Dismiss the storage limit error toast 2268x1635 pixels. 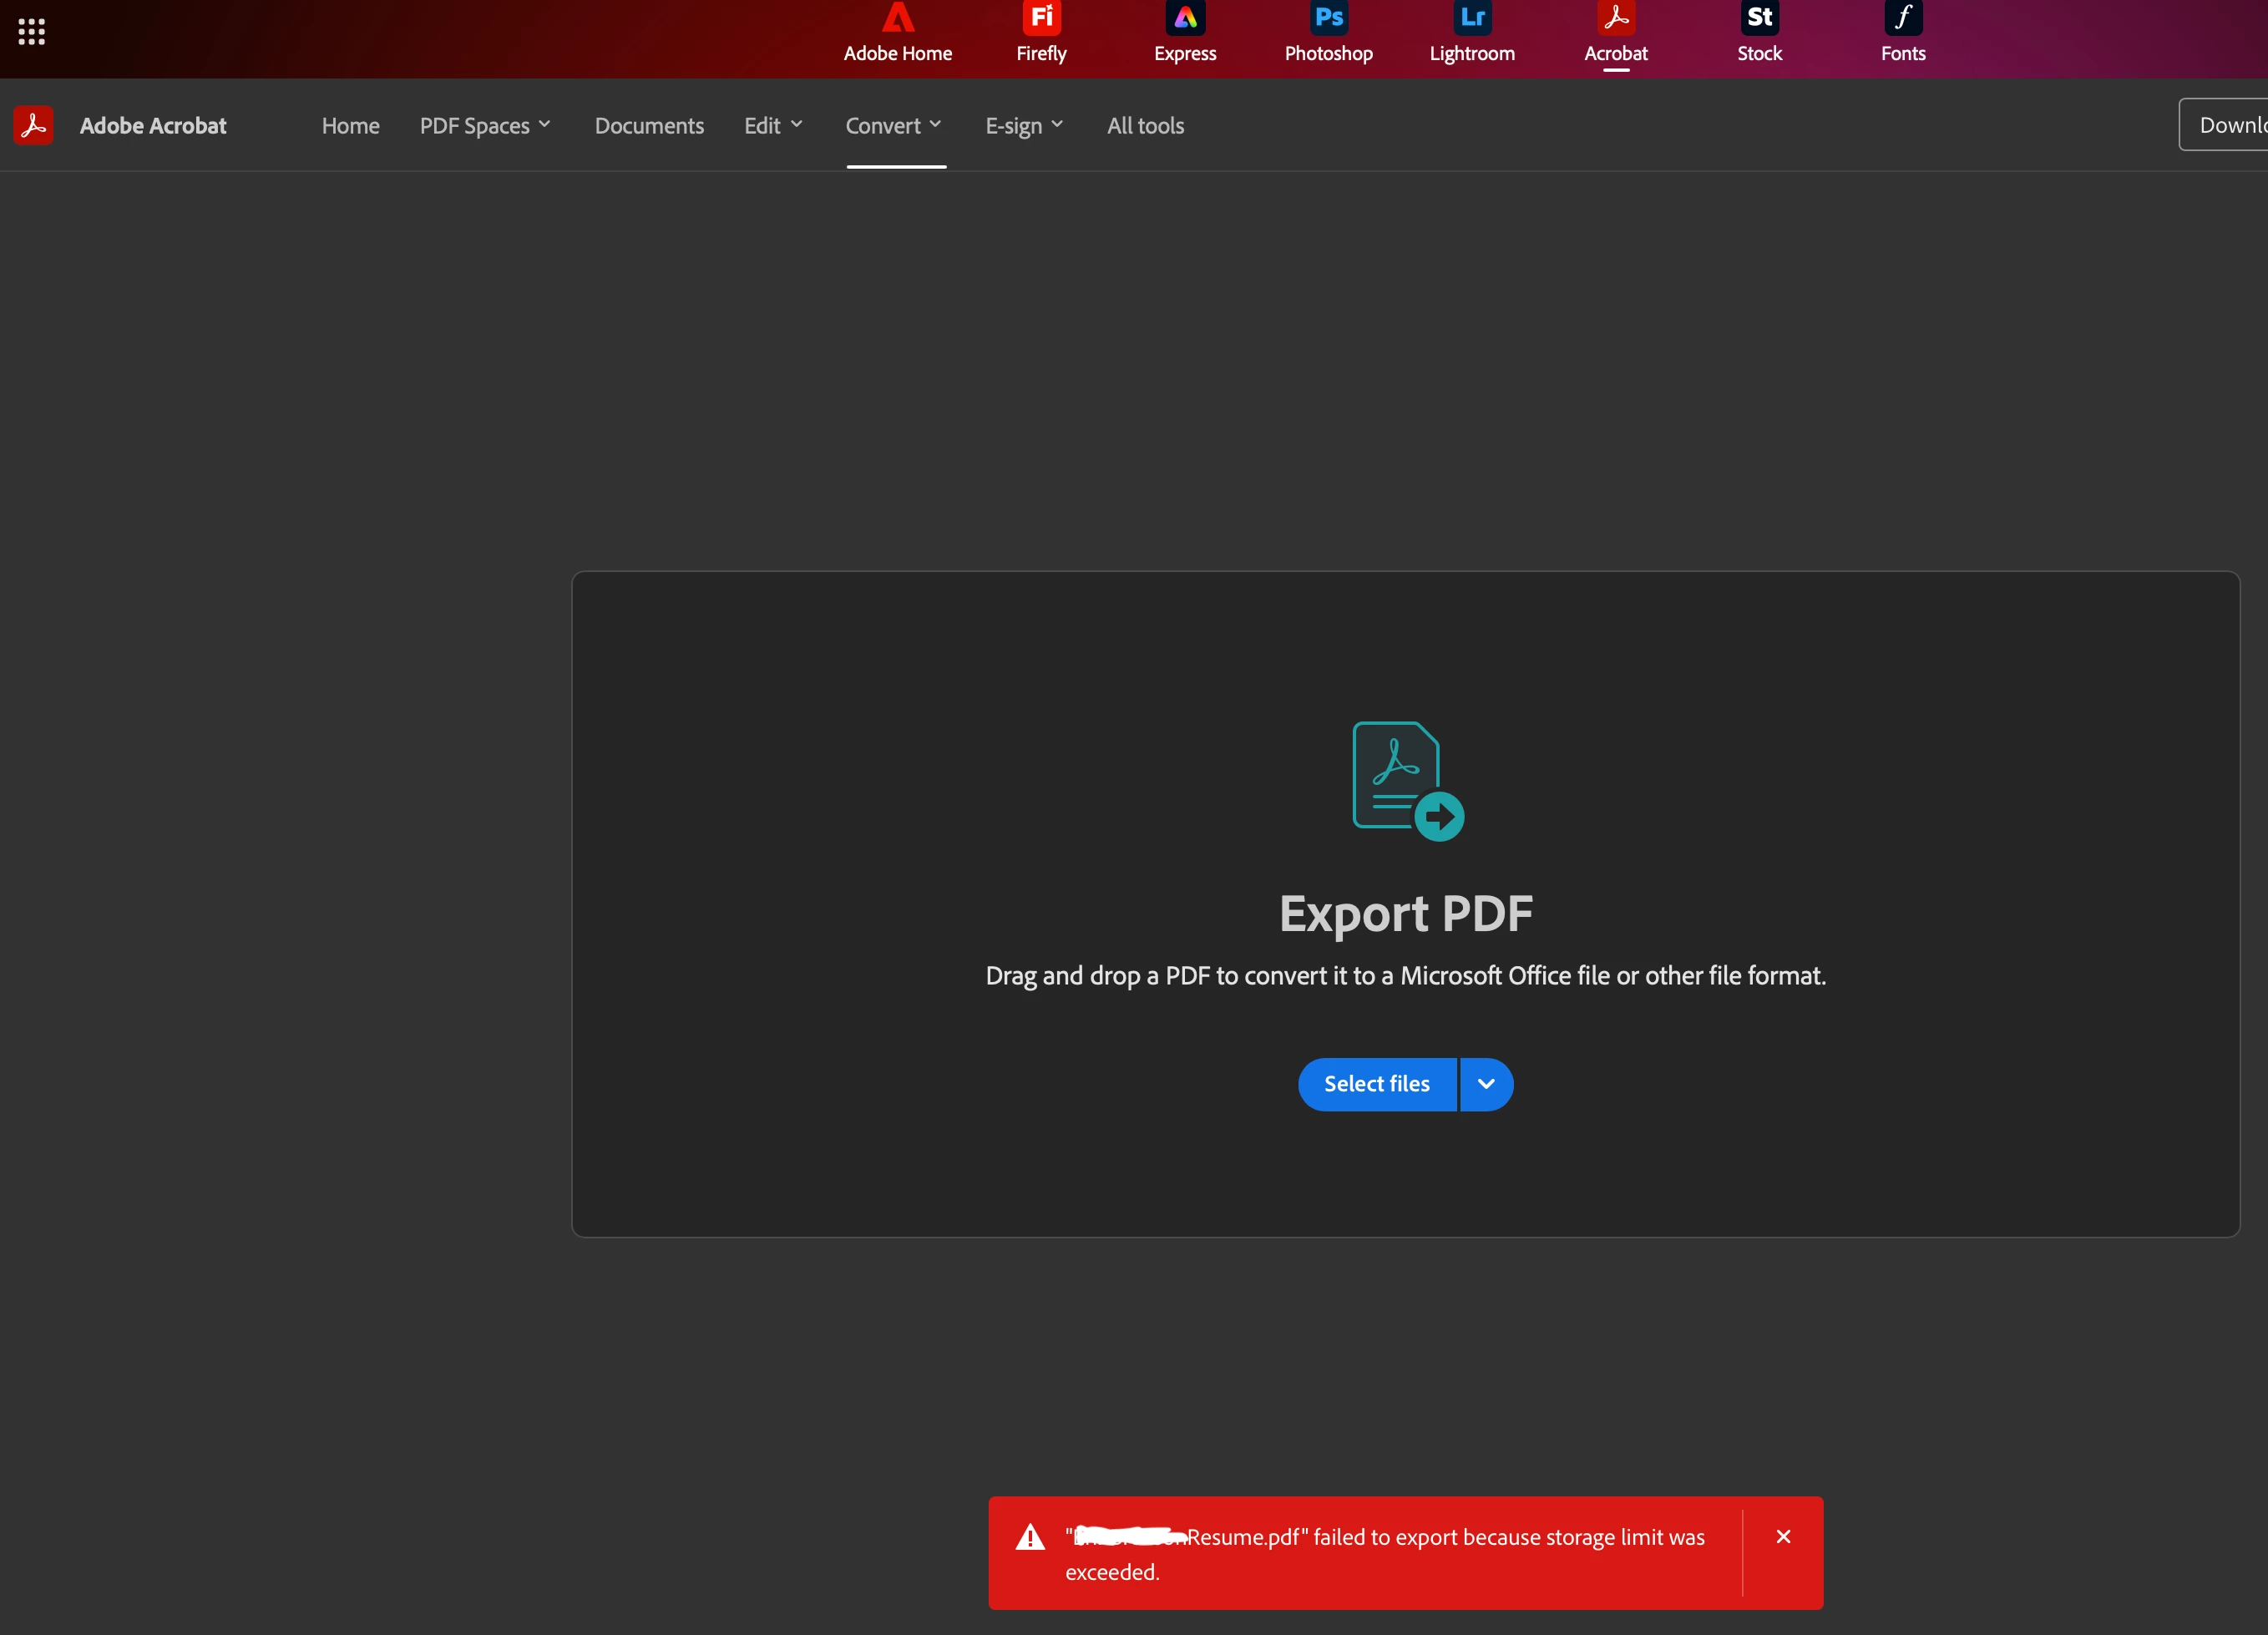tap(1783, 1537)
